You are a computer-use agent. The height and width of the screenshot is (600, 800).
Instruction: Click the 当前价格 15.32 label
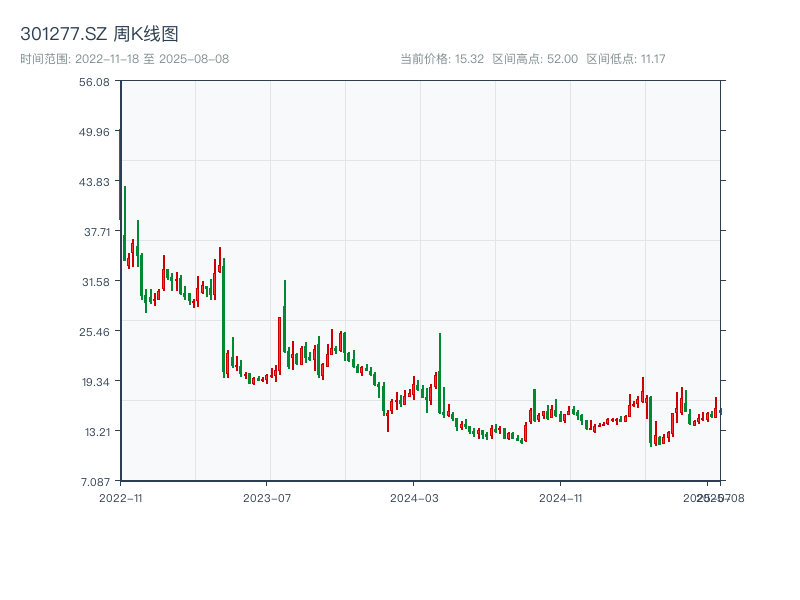(x=442, y=59)
